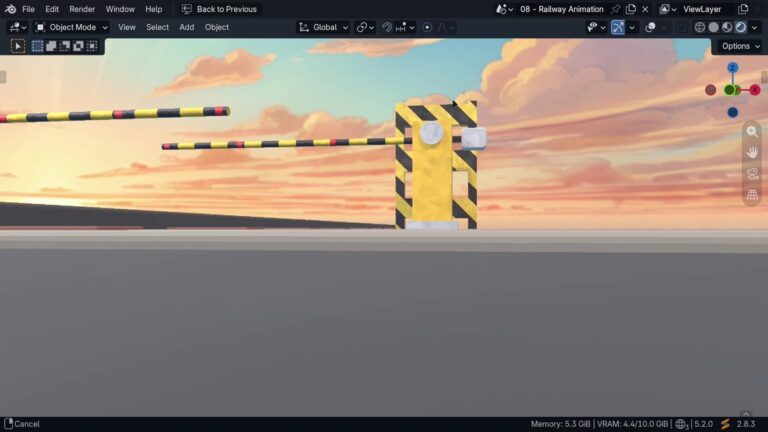
Task: Click the green Y axis gizmo
Action: pyautogui.click(x=730, y=90)
